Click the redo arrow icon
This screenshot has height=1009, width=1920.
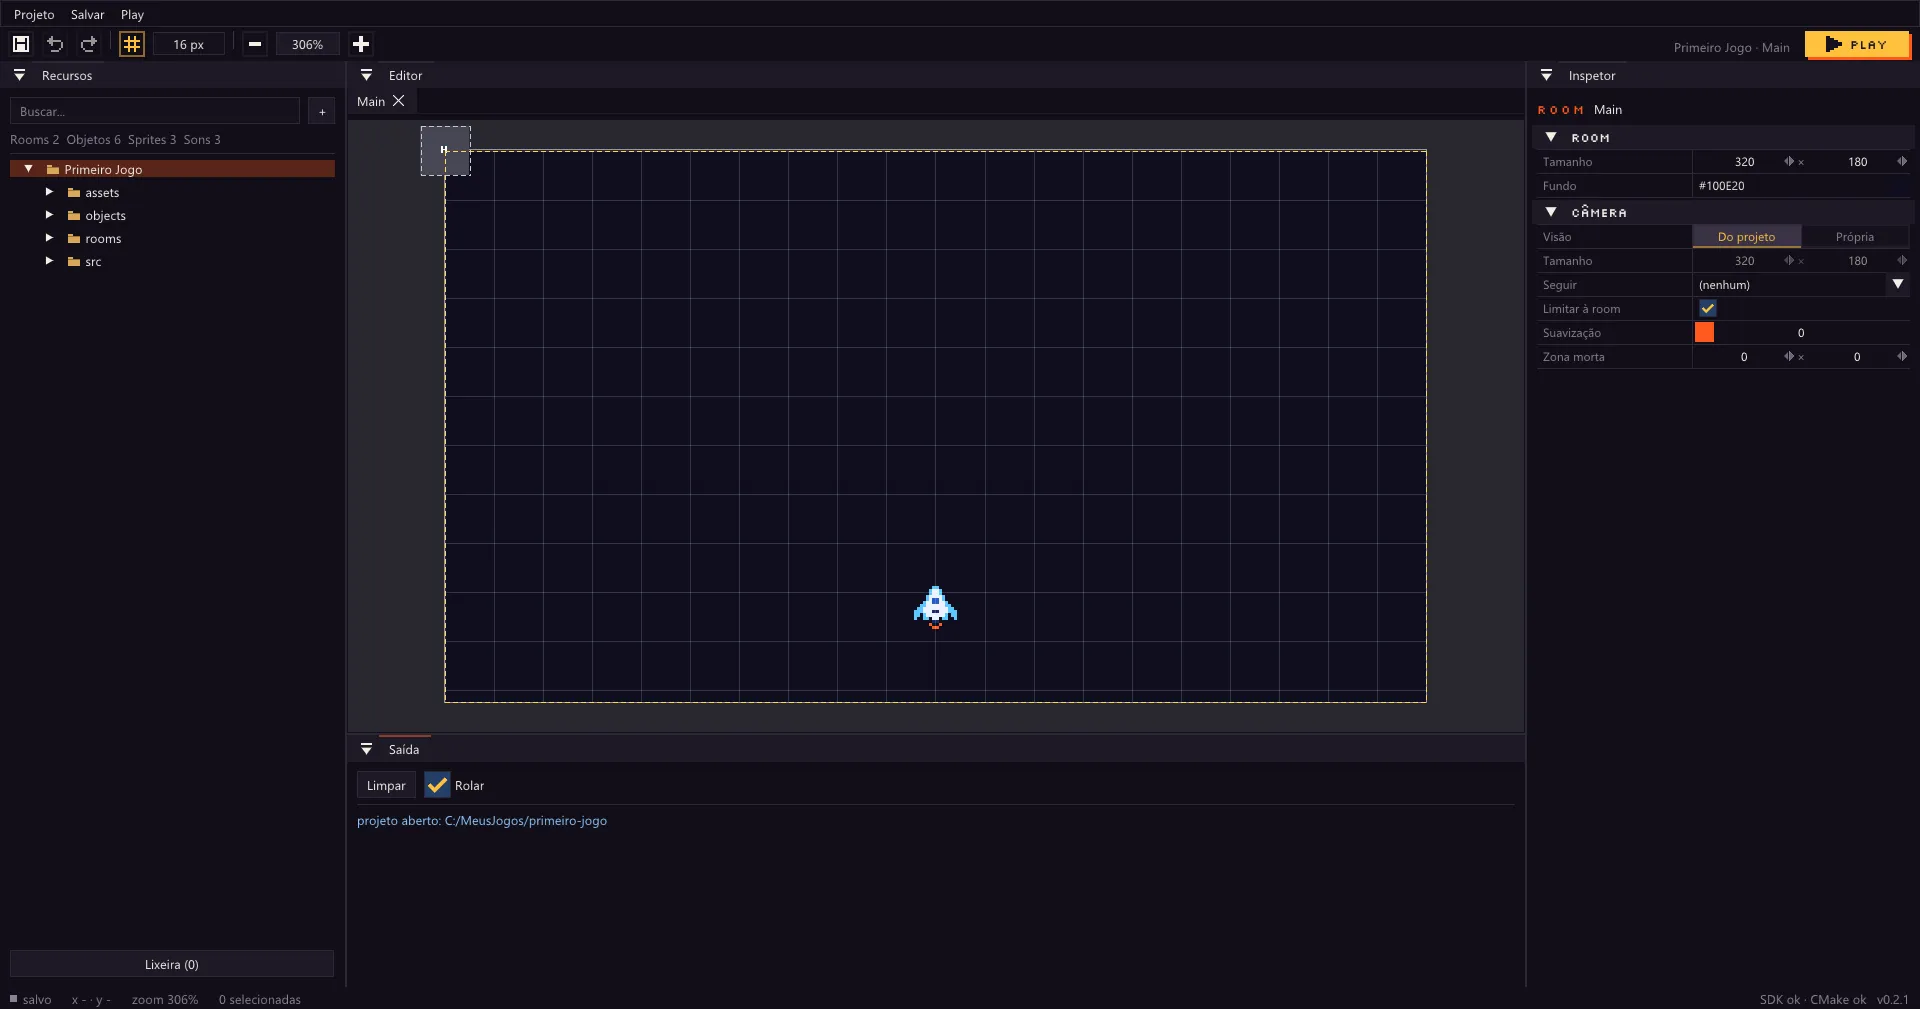[x=89, y=44]
